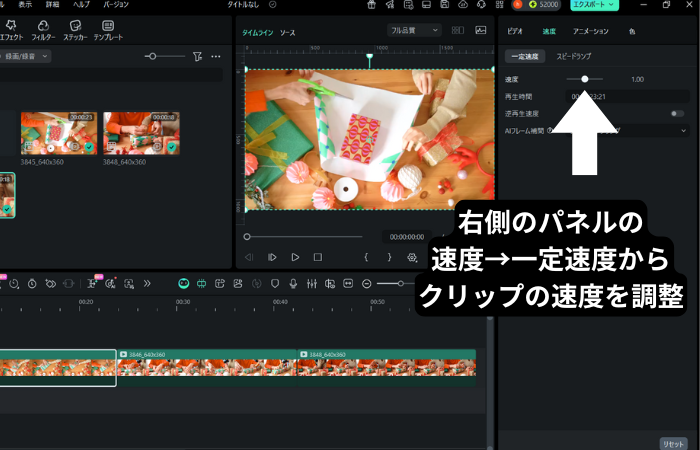Click the mark in brace icon
700x450 pixels.
[x=366, y=257]
